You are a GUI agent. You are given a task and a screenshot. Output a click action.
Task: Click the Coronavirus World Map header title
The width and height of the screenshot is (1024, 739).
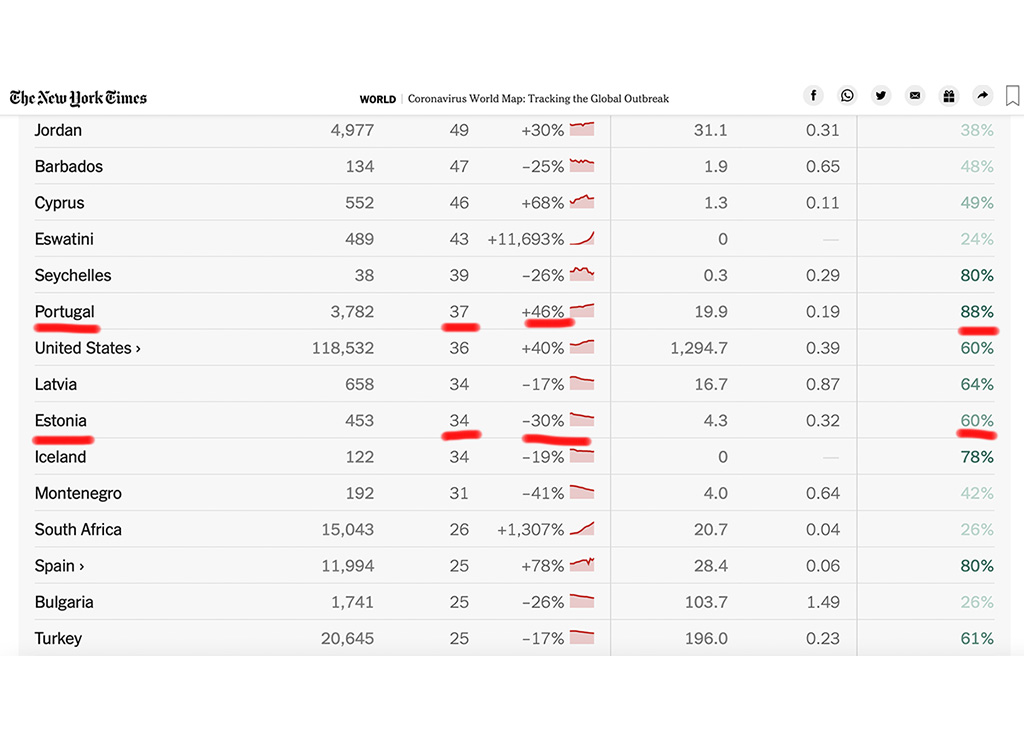coord(538,99)
